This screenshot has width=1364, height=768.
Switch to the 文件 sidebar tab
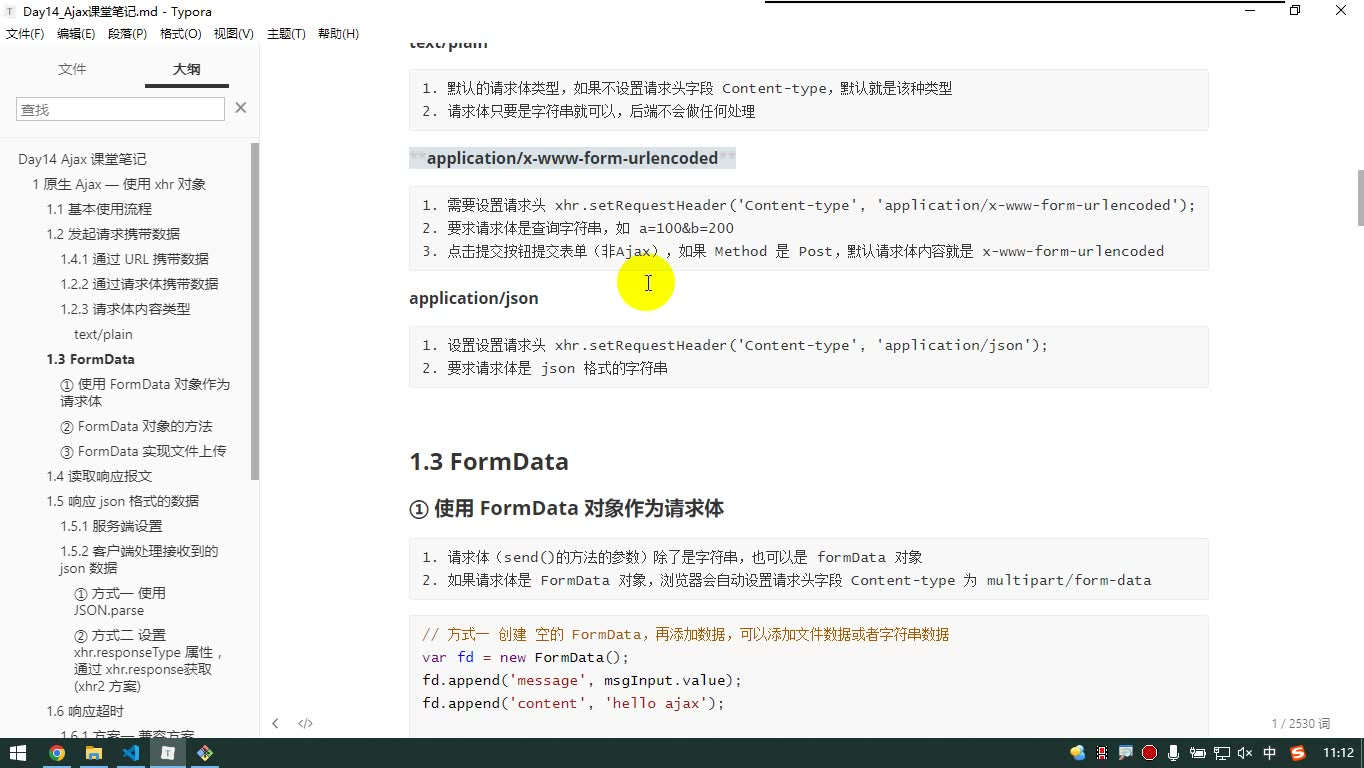pyautogui.click(x=72, y=69)
